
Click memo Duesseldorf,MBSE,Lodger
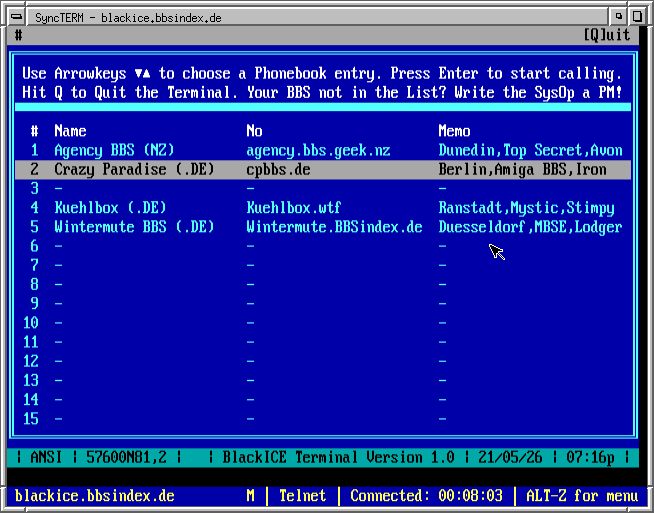click(x=531, y=227)
